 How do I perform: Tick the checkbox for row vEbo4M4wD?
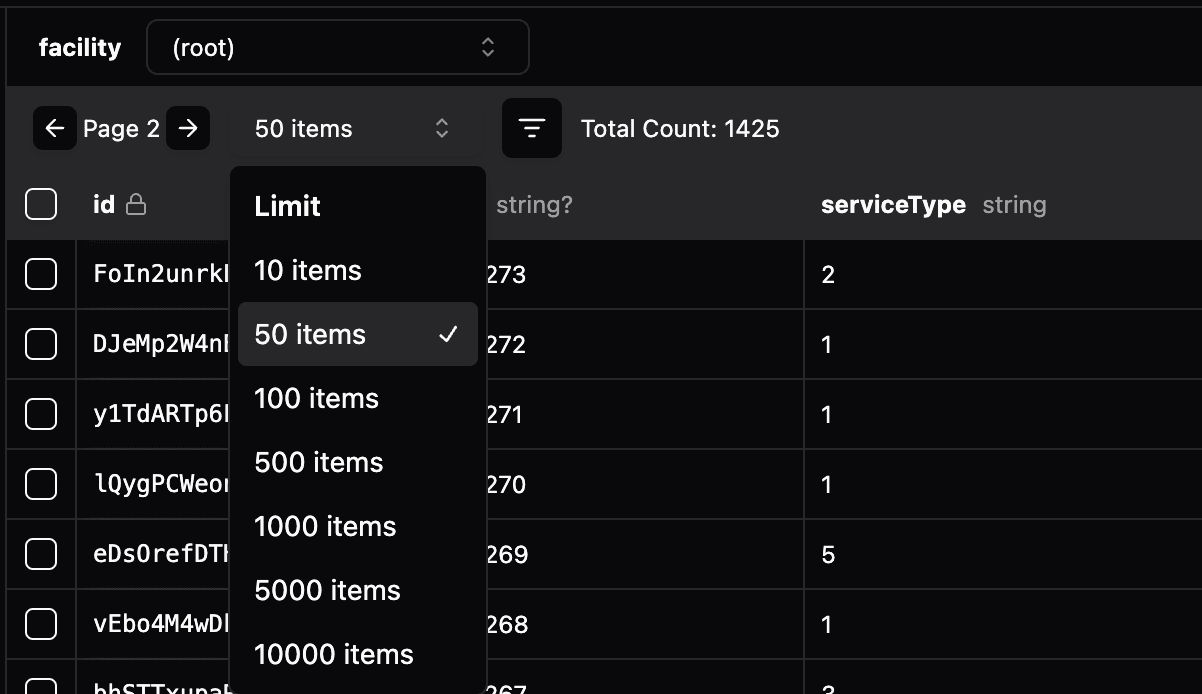41,624
